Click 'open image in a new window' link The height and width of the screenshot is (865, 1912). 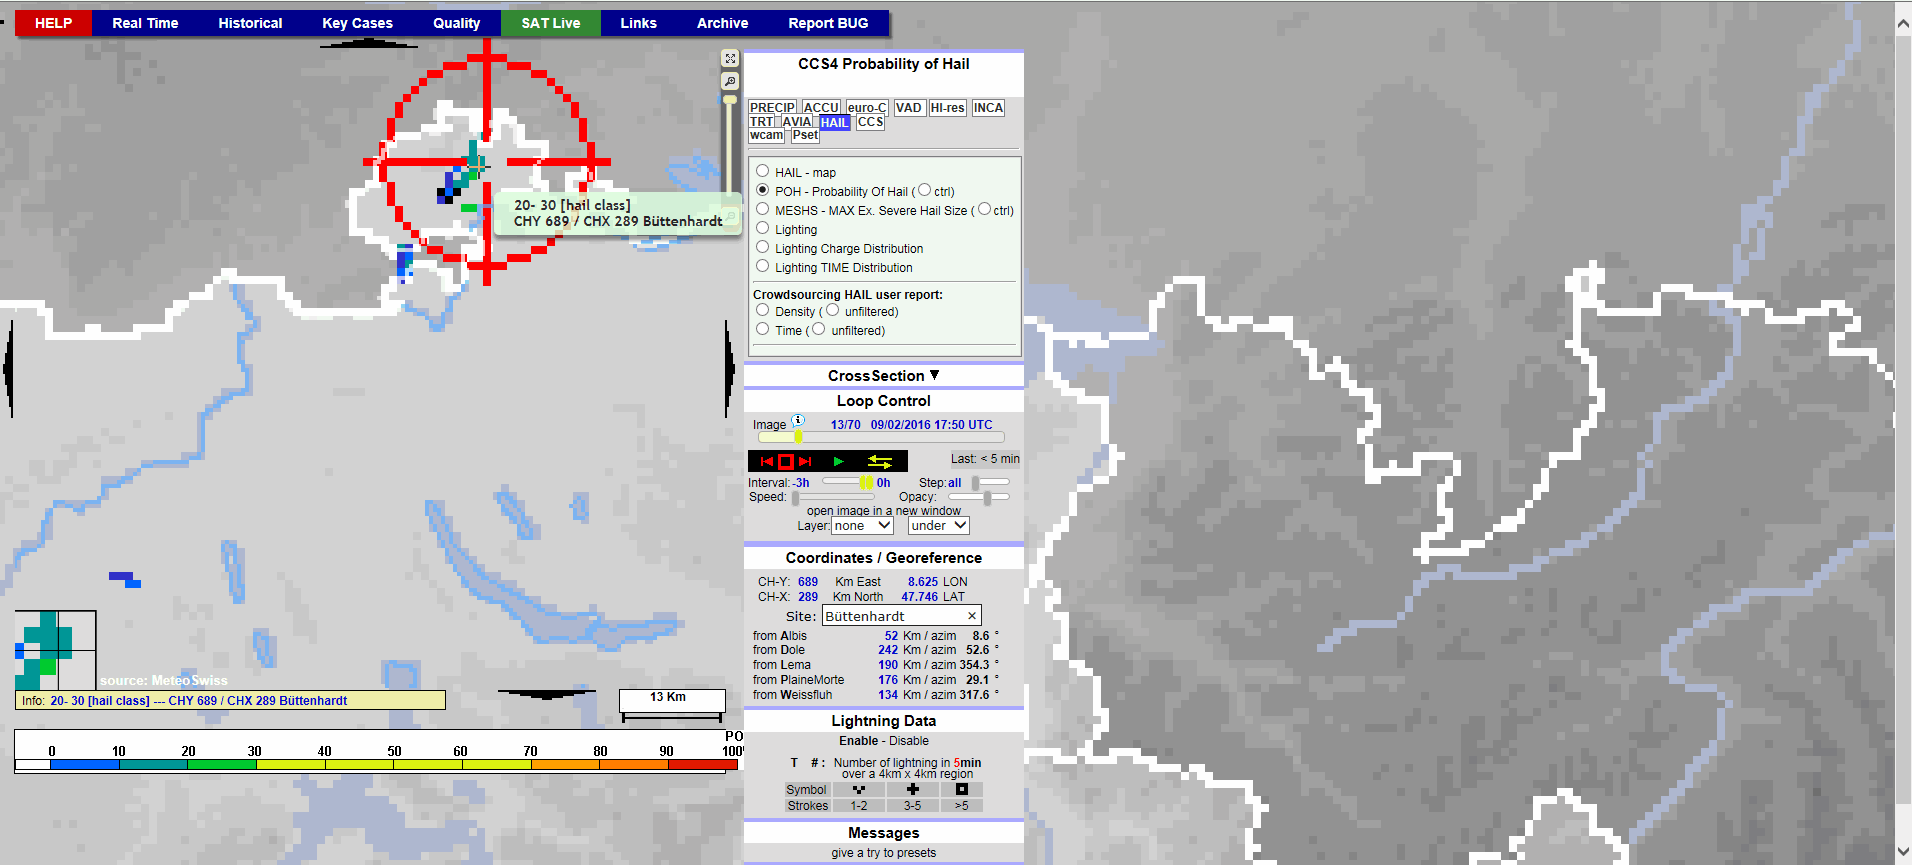[884, 511]
